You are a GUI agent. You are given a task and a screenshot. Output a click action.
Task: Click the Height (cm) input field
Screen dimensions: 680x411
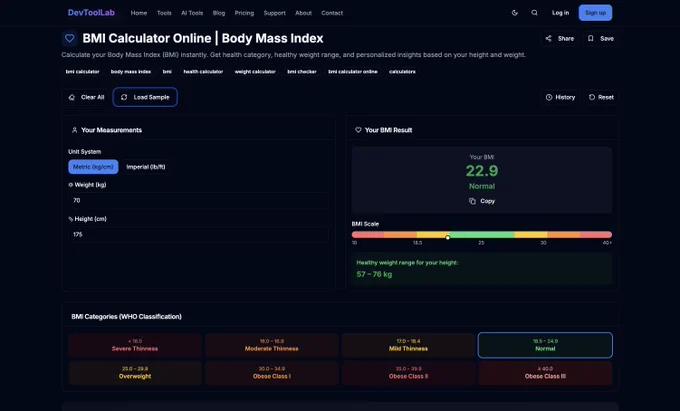(198, 235)
